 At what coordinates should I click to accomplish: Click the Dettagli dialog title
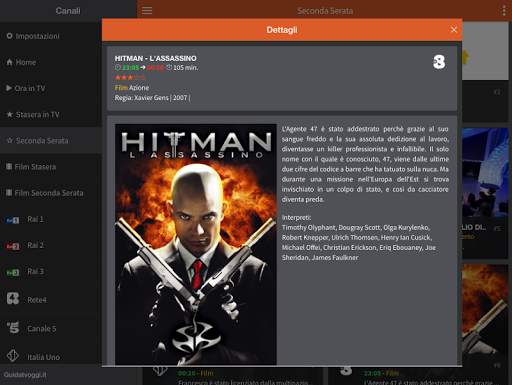coord(282,30)
